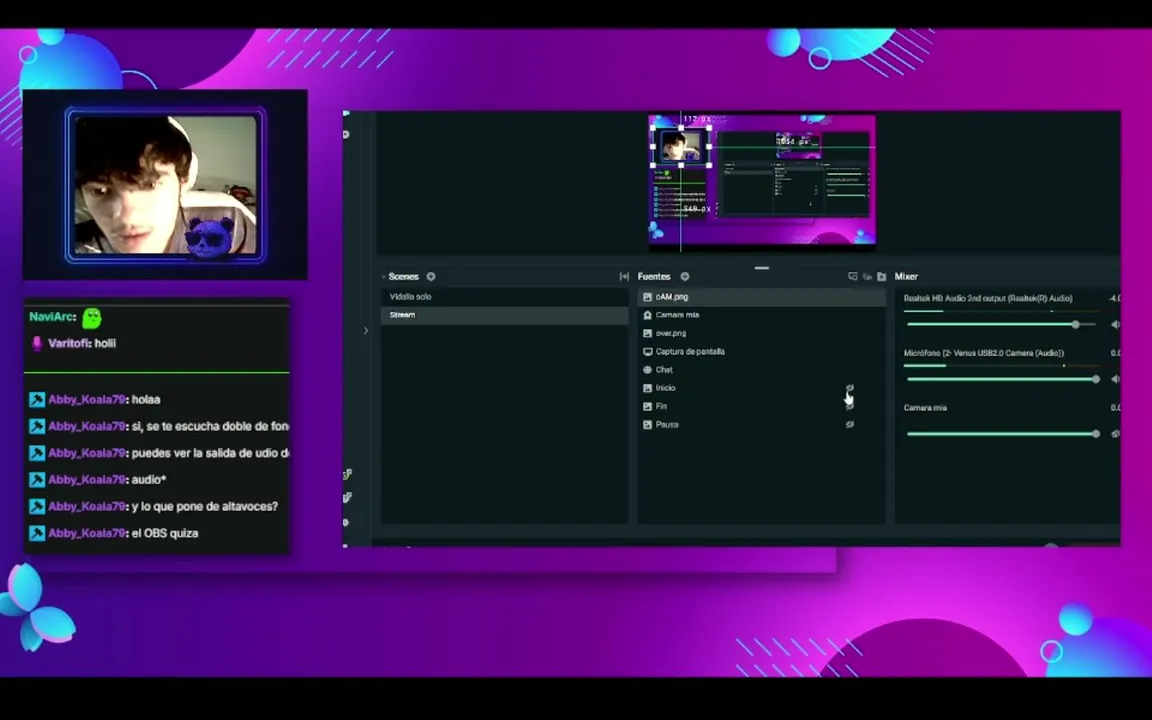Select the 'Camara mia' source row

click(761, 315)
